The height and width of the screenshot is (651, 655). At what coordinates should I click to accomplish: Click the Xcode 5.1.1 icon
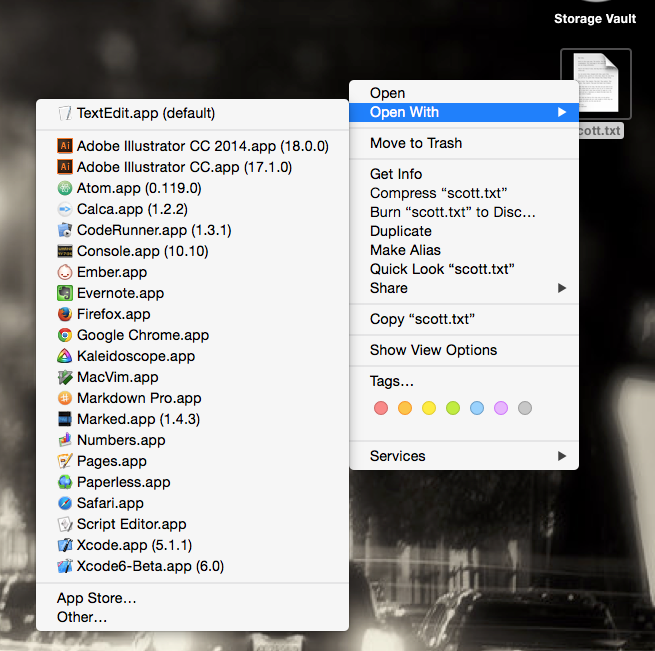[65, 545]
